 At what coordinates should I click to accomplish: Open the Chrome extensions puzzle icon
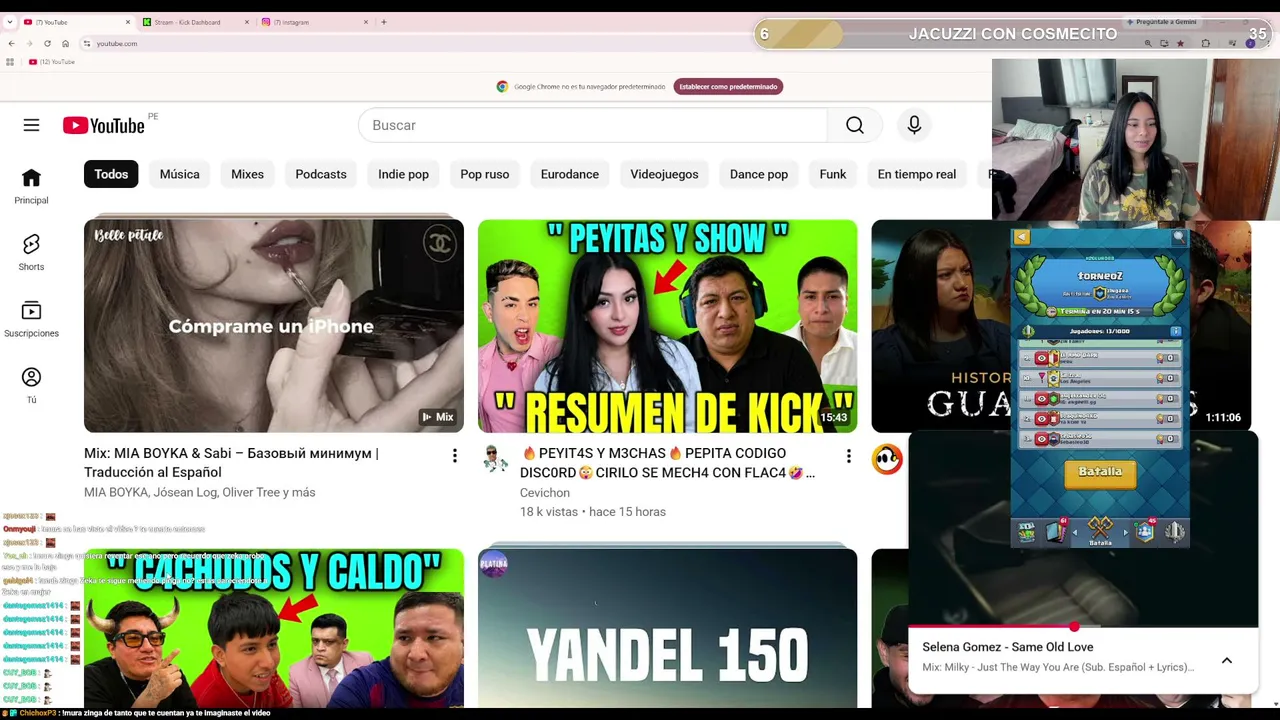[1205, 43]
